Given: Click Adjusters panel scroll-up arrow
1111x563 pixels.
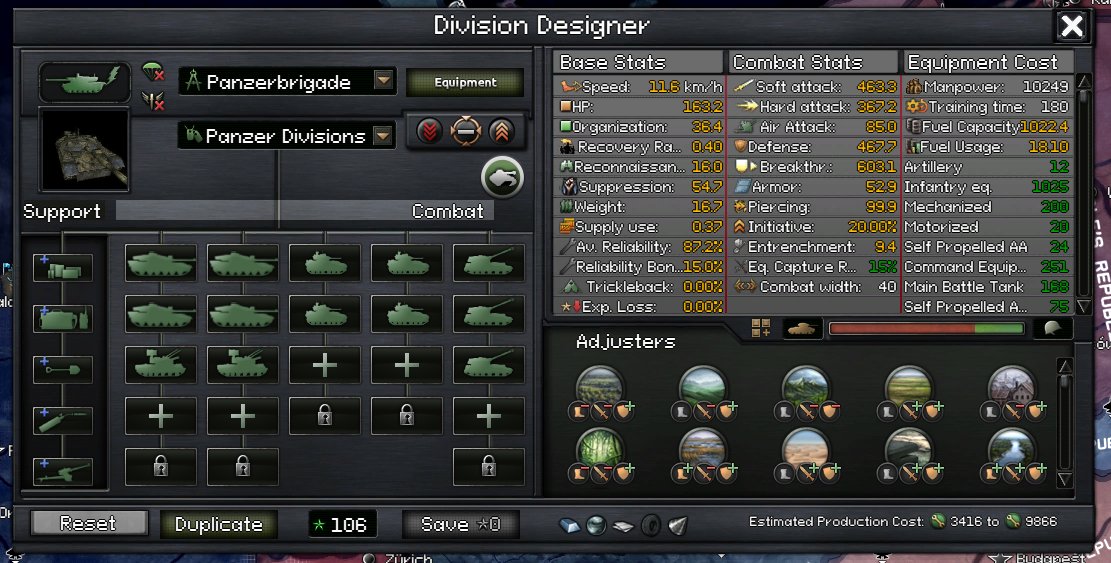Looking at the screenshot, I should pos(1064,367).
